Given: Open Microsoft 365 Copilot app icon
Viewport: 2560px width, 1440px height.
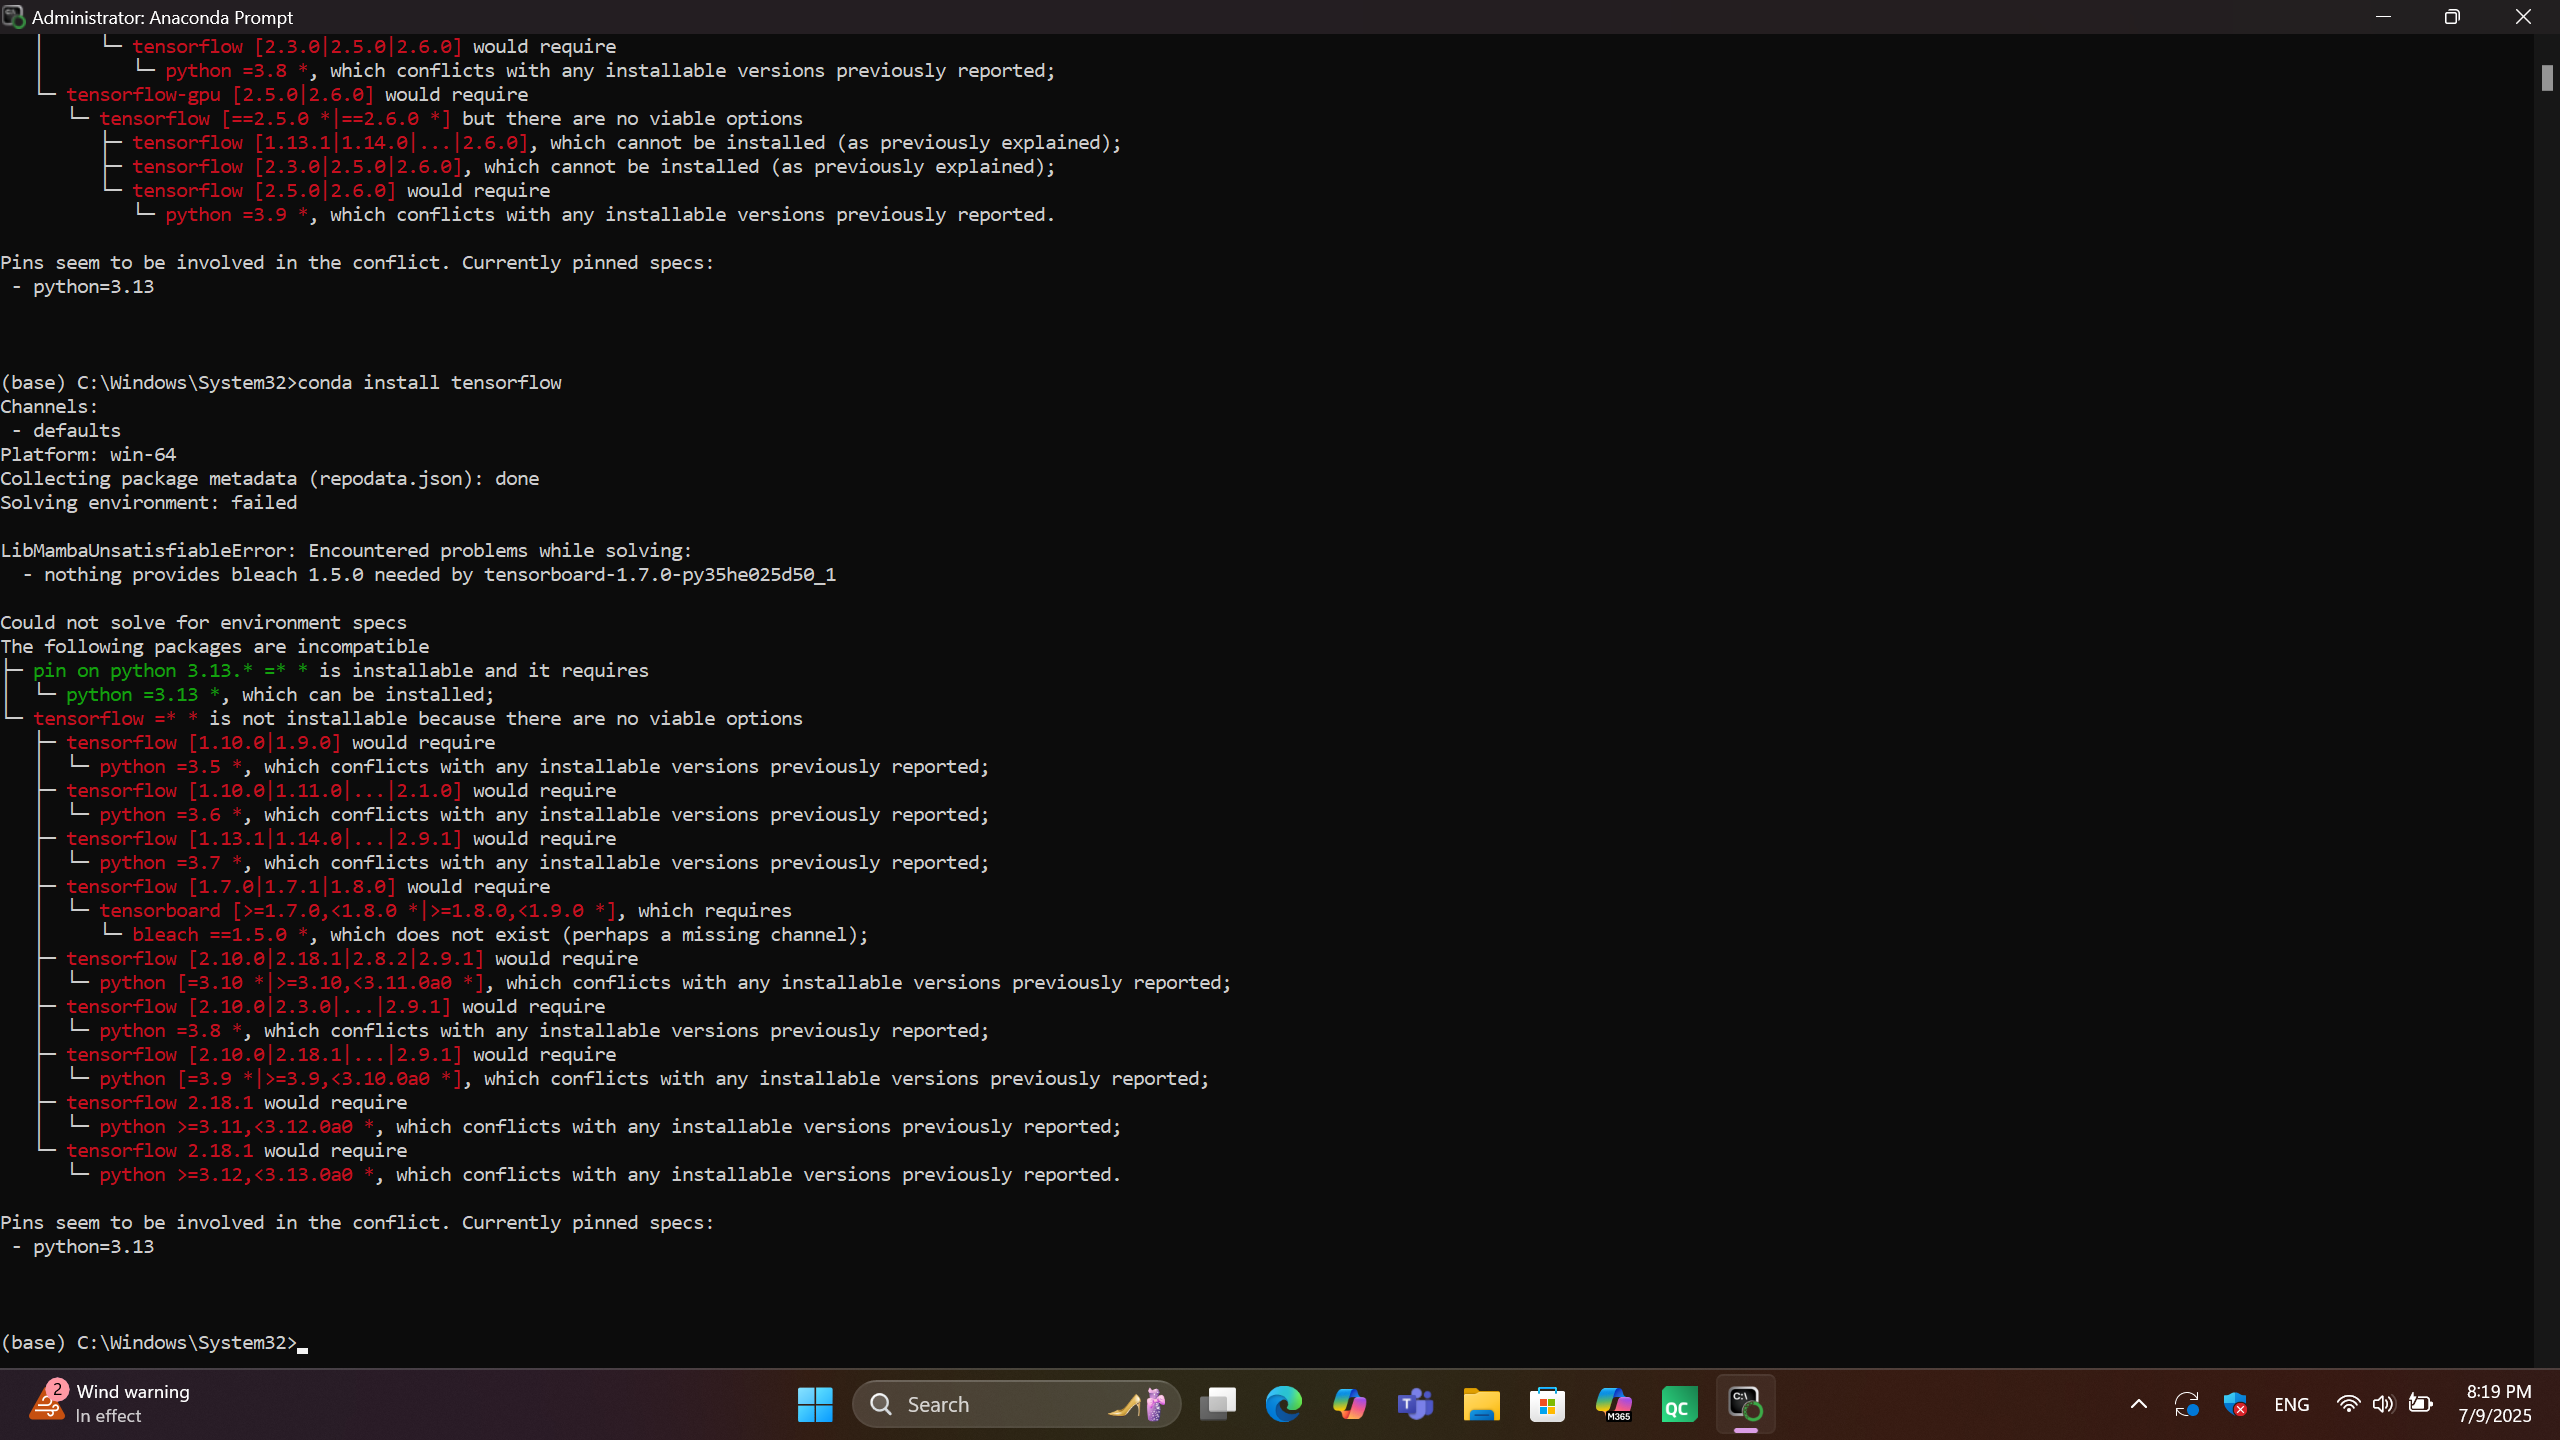Looking at the screenshot, I should 1613,1404.
